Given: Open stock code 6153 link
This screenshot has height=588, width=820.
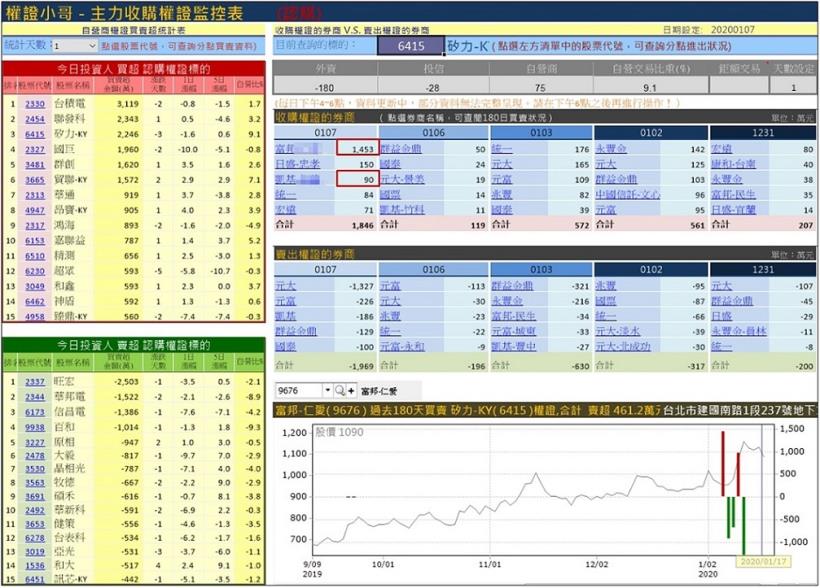Looking at the screenshot, I should pyautogui.click(x=35, y=241).
